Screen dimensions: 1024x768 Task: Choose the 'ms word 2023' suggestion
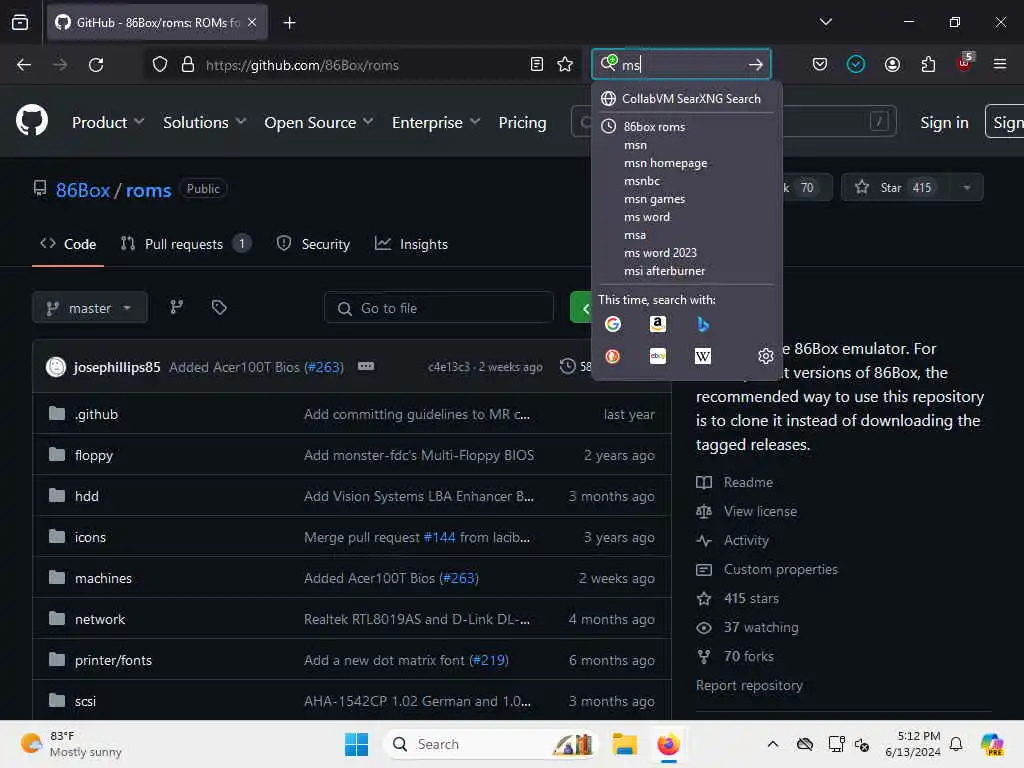point(660,253)
